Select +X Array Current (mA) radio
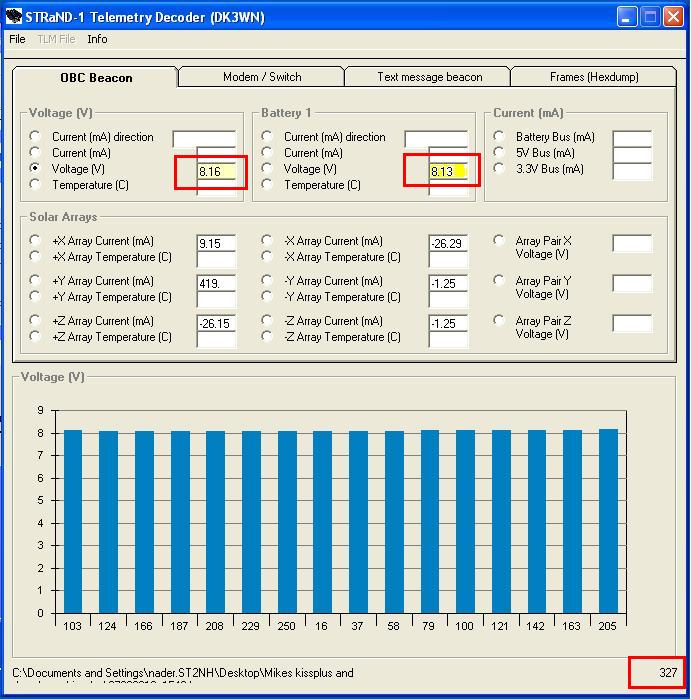Viewport: 691px width, 699px height. click(35, 240)
